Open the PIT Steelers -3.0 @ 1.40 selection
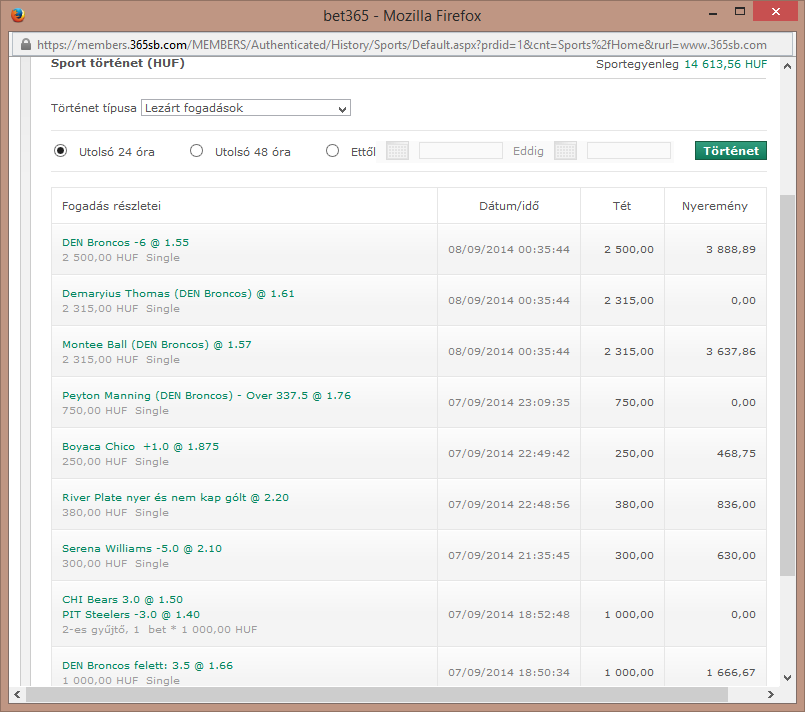The image size is (805, 712). pyautogui.click(x=131, y=614)
